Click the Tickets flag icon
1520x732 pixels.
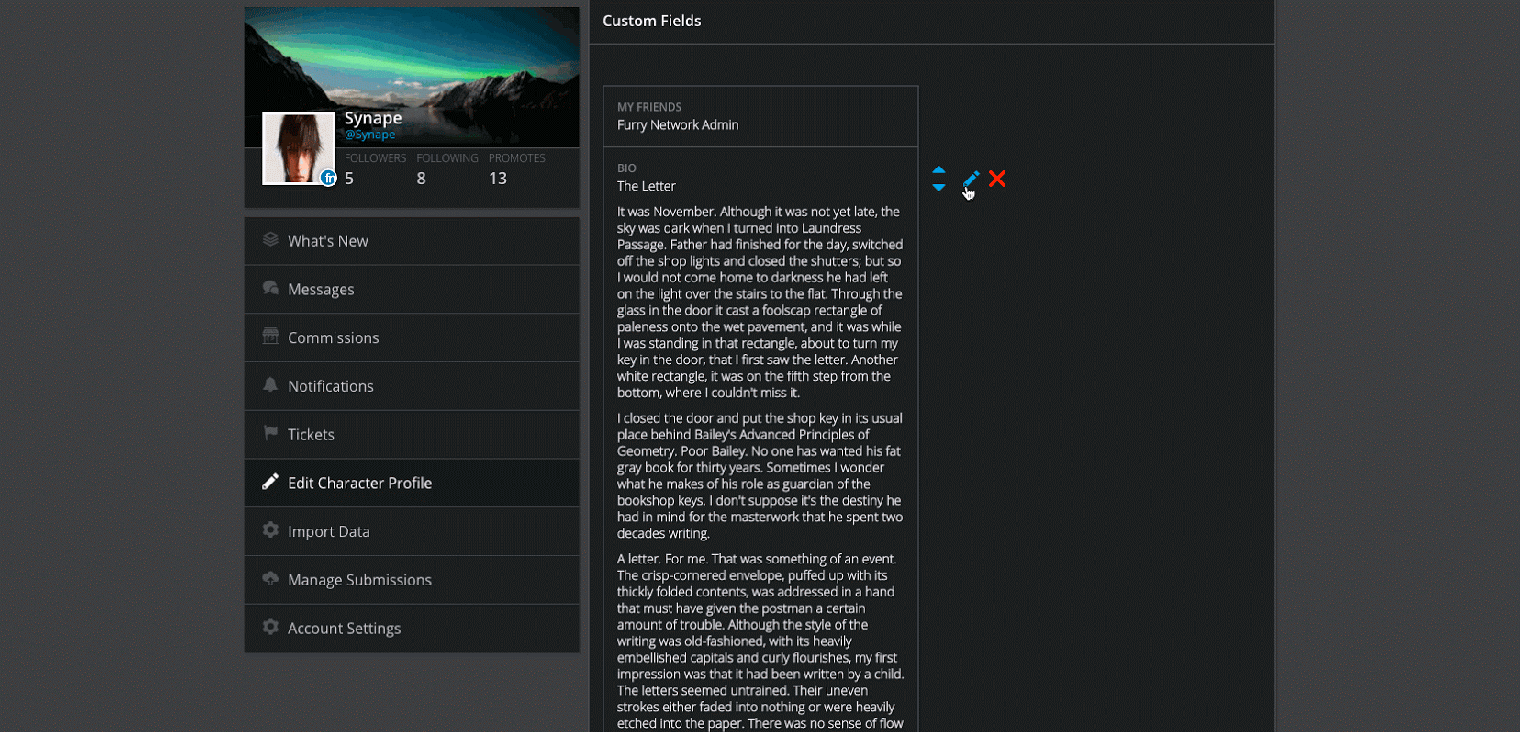click(270, 433)
